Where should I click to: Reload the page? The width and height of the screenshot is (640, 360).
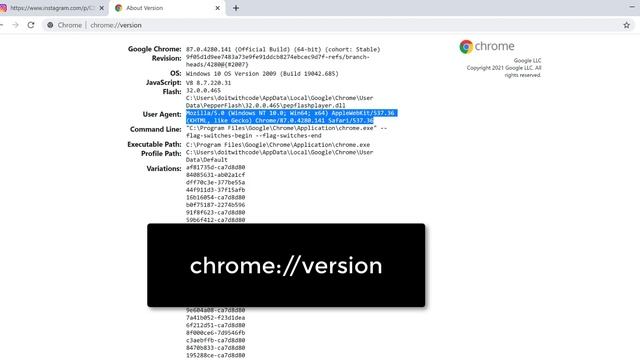click(31, 25)
